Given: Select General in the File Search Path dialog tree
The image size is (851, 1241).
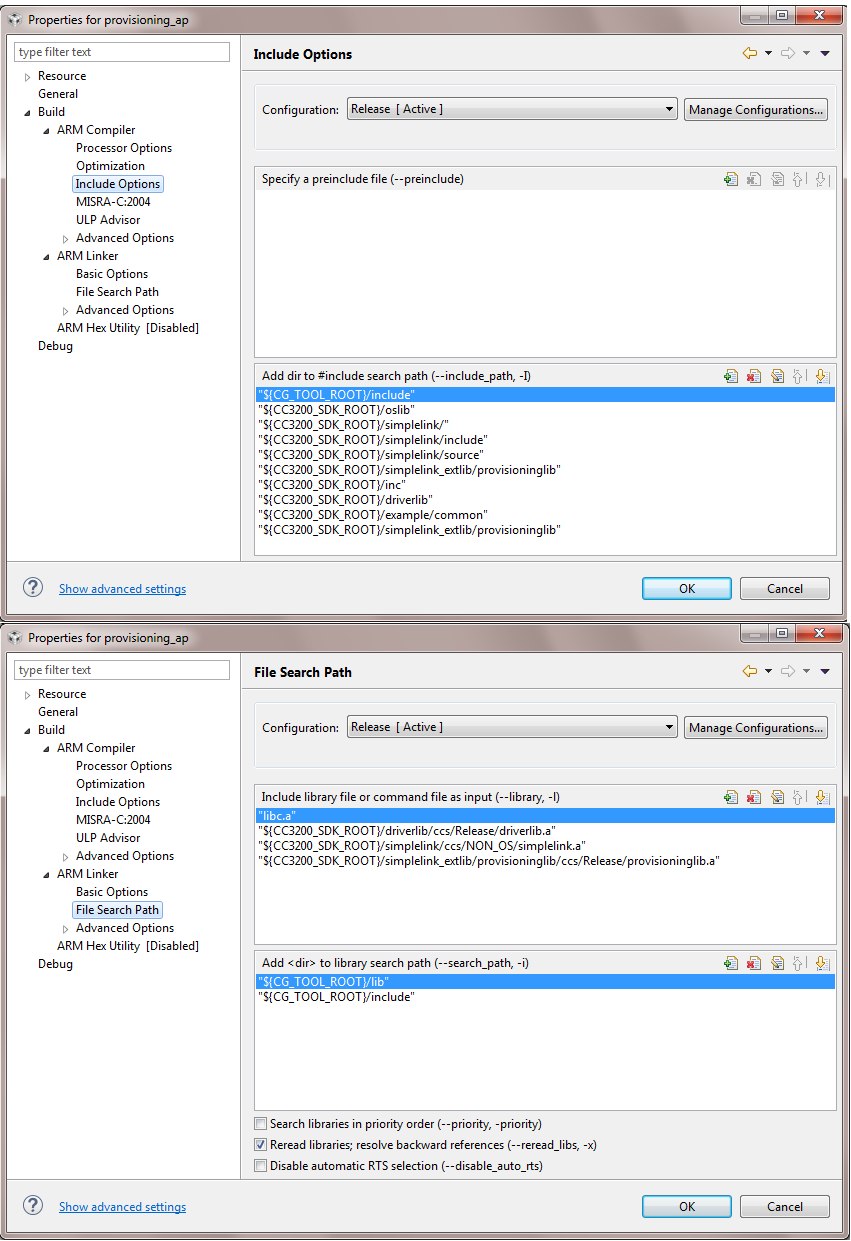Looking at the screenshot, I should (x=58, y=712).
